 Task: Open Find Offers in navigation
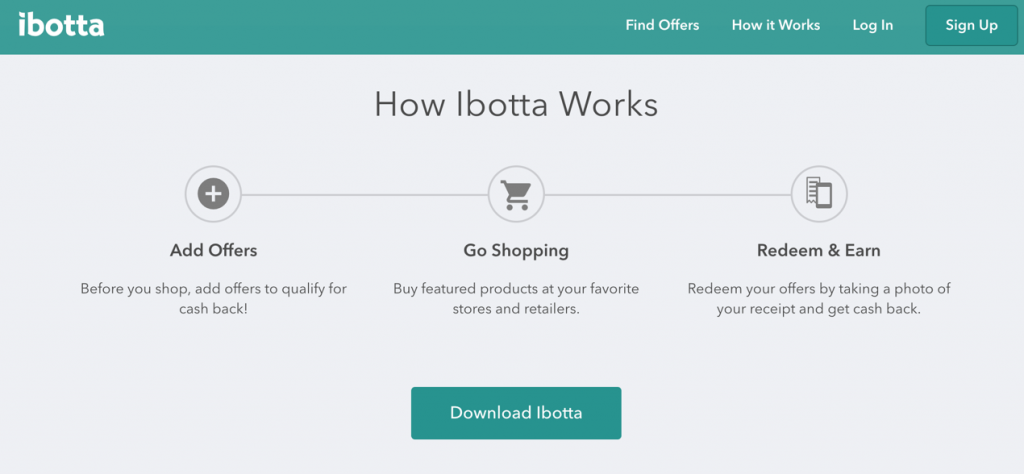[x=662, y=25]
